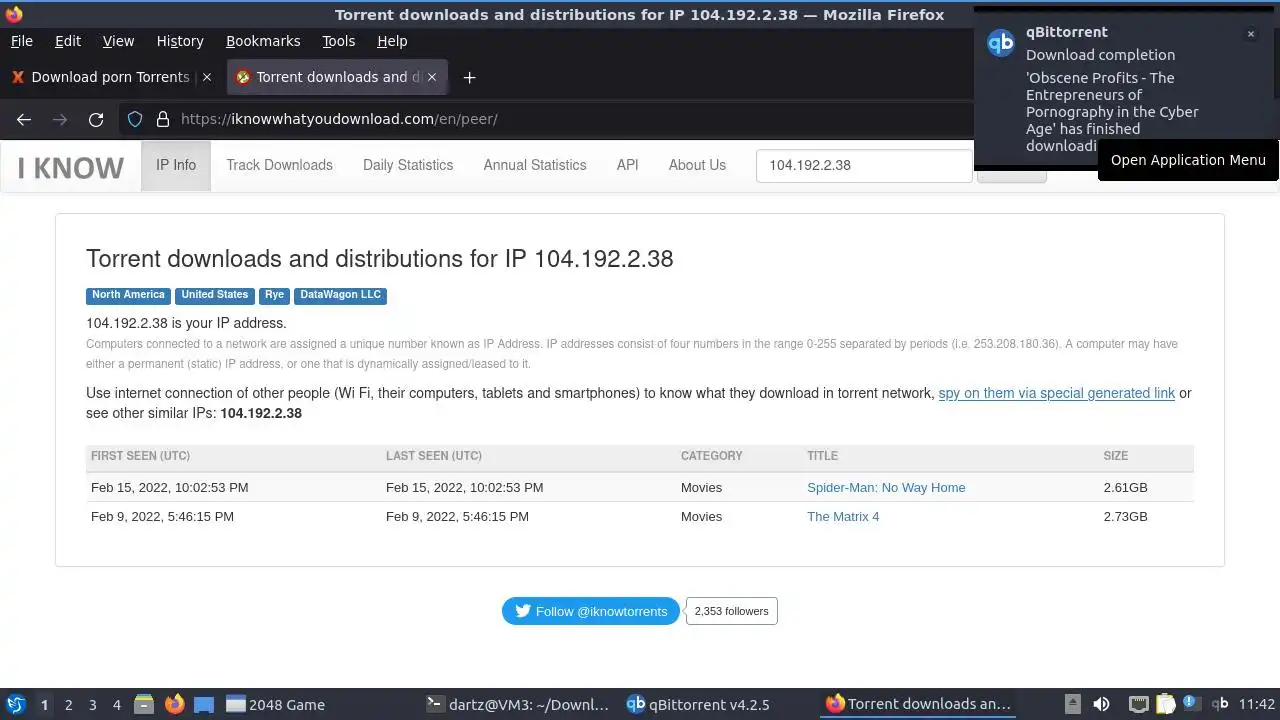Image resolution: width=1280 pixels, height=720 pixels.
Task: Open the API page link
Action: 627,165
